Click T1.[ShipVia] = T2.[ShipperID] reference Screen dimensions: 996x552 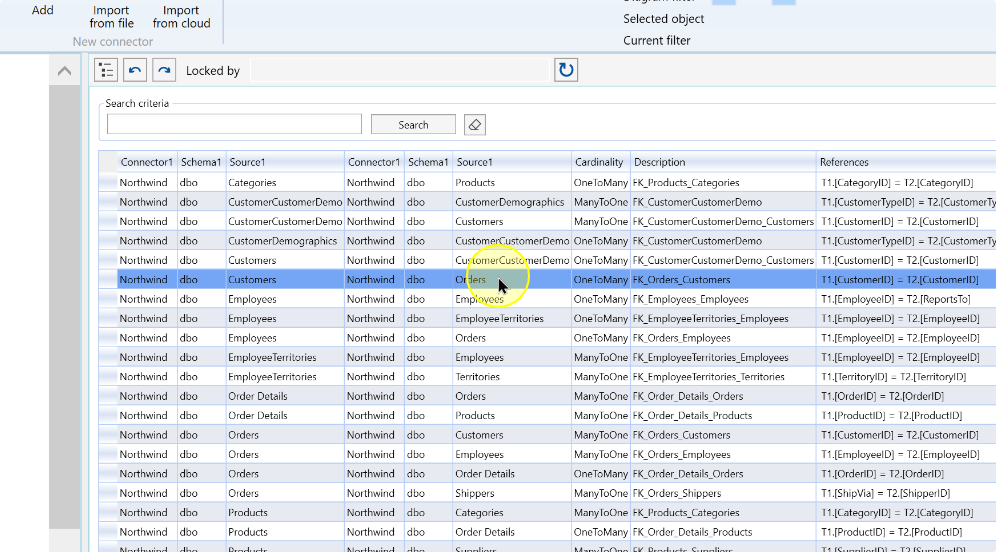906,493
